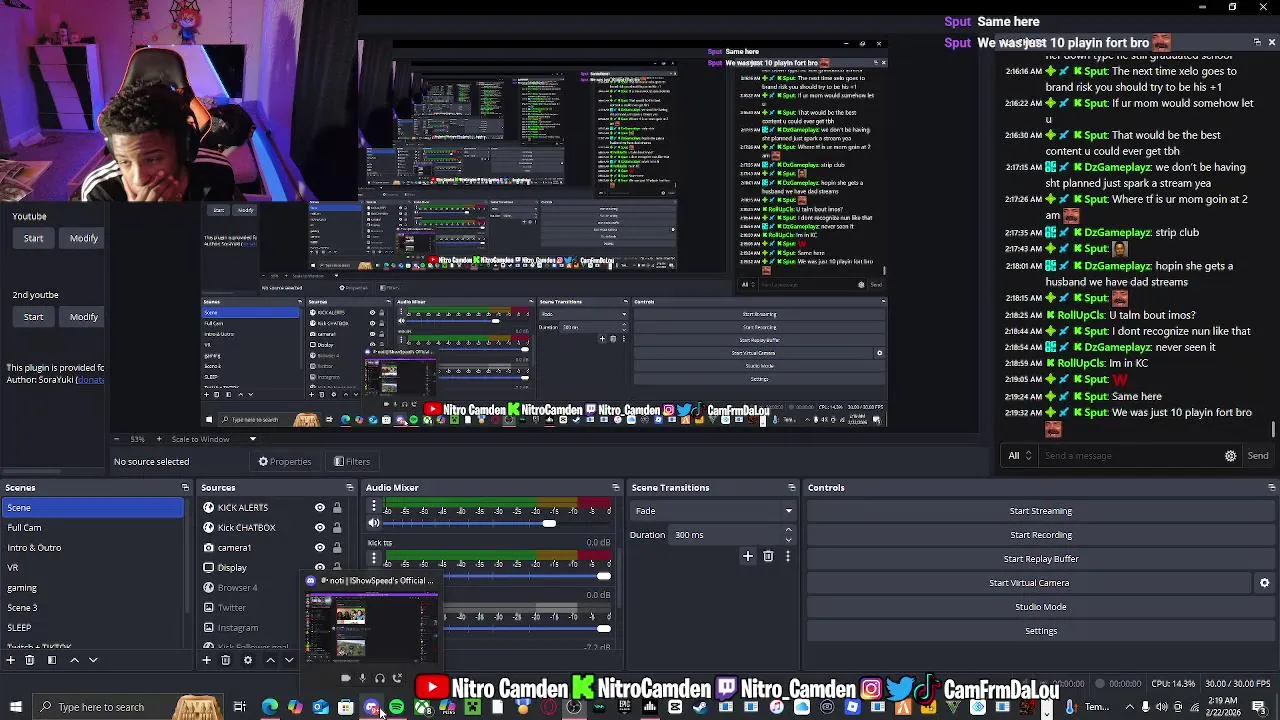Open source properties gear in Sources toolbar
The height and width of the screenshot is (720, 1280).
click(248, 660)
